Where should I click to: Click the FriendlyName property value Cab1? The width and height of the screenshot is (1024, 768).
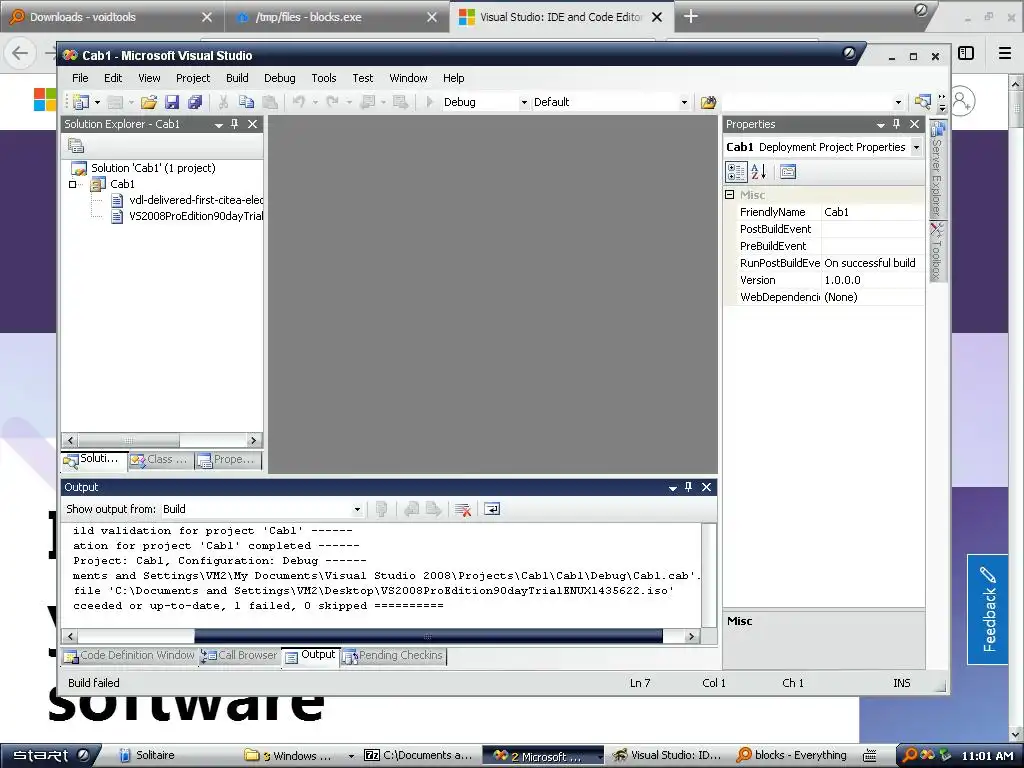(x=872, y=212)
